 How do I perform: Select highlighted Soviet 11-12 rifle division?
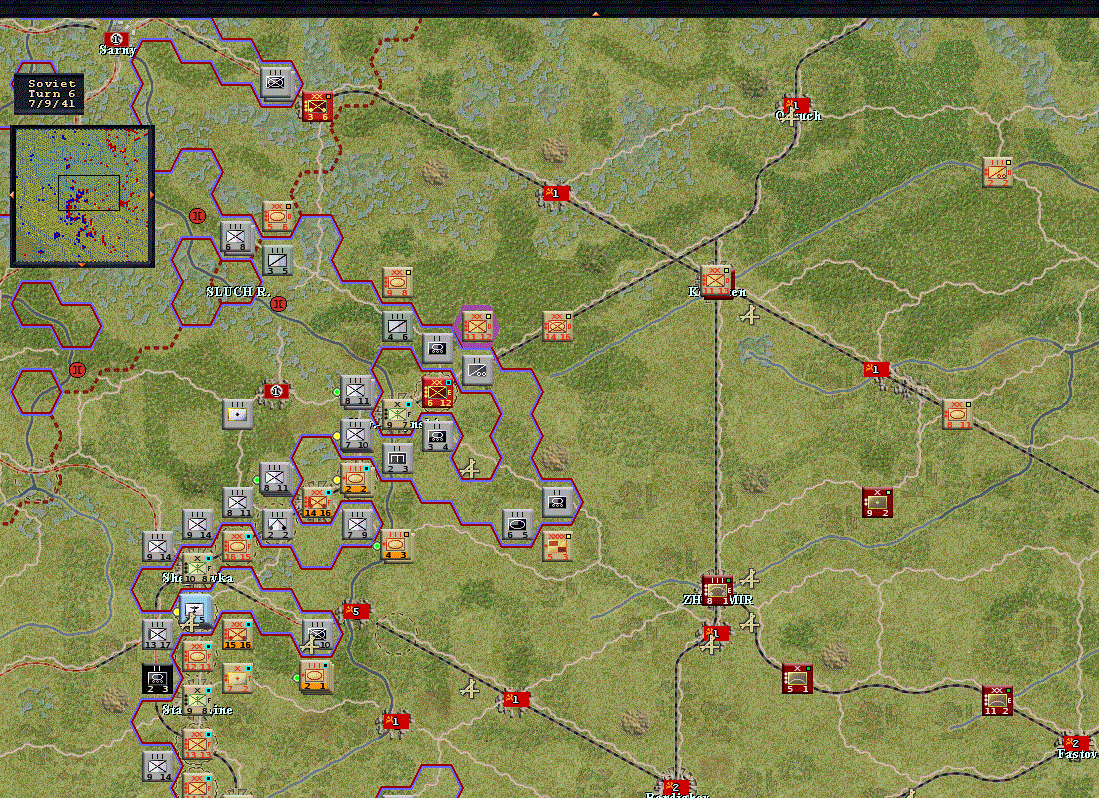[477, 326]
